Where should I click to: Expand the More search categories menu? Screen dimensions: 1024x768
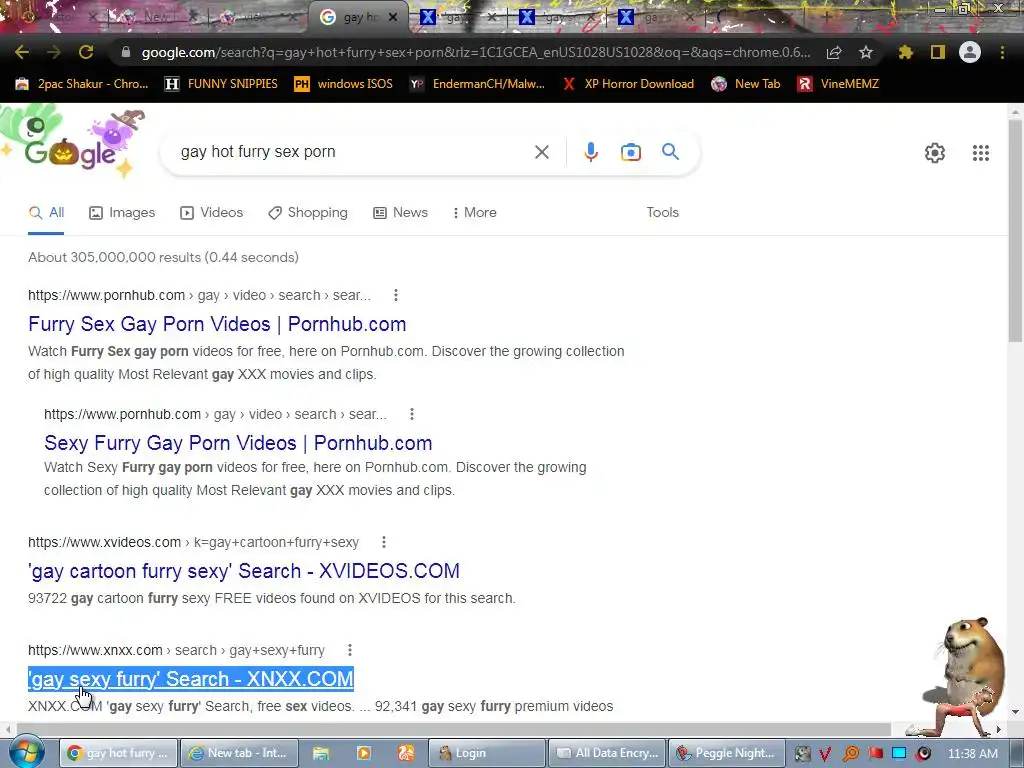point(475,213)
